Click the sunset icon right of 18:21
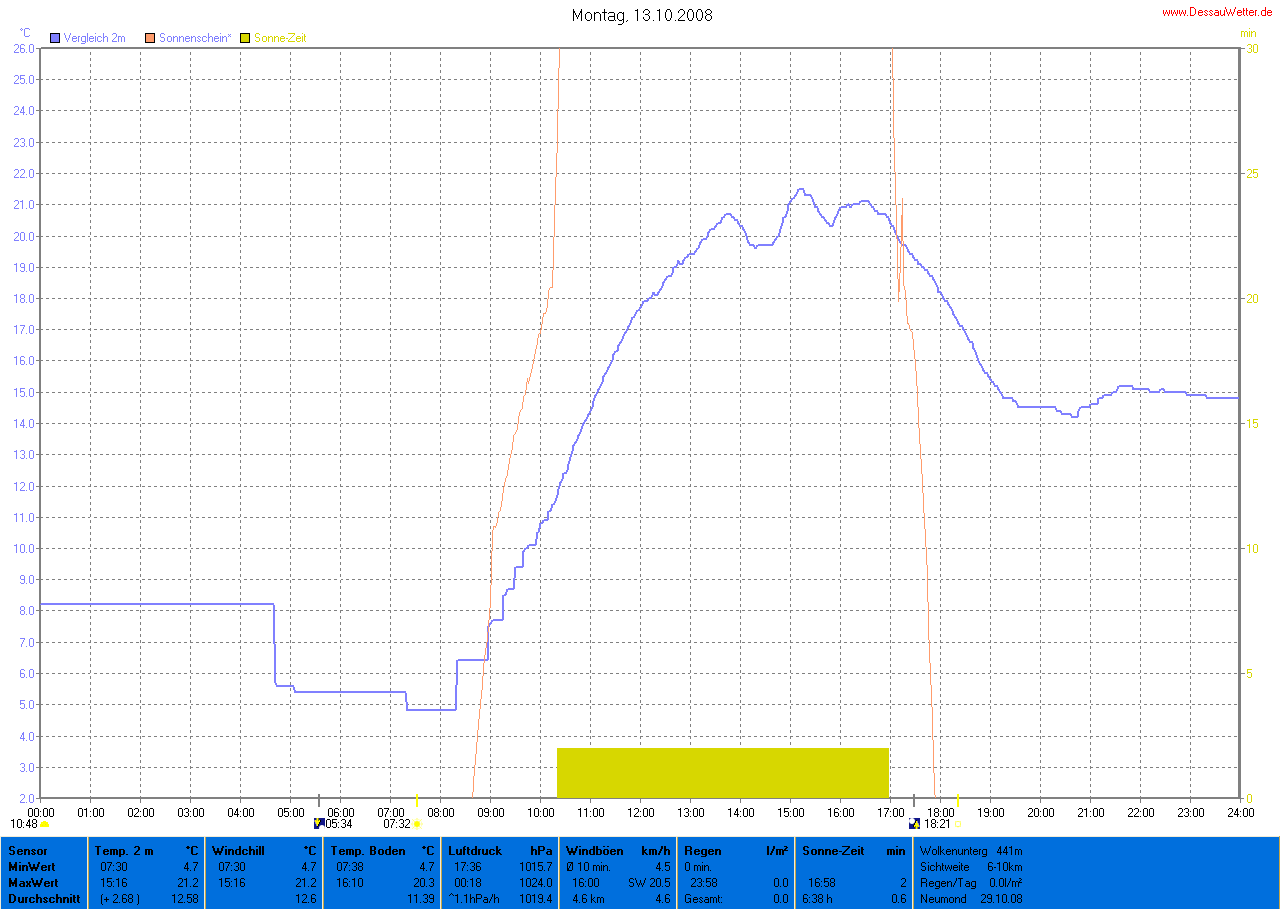 tap(958, 825)
